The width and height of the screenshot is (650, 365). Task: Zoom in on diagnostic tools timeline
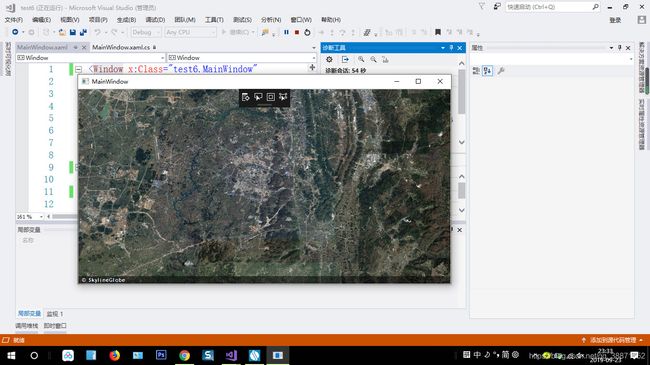pos(361,59)
